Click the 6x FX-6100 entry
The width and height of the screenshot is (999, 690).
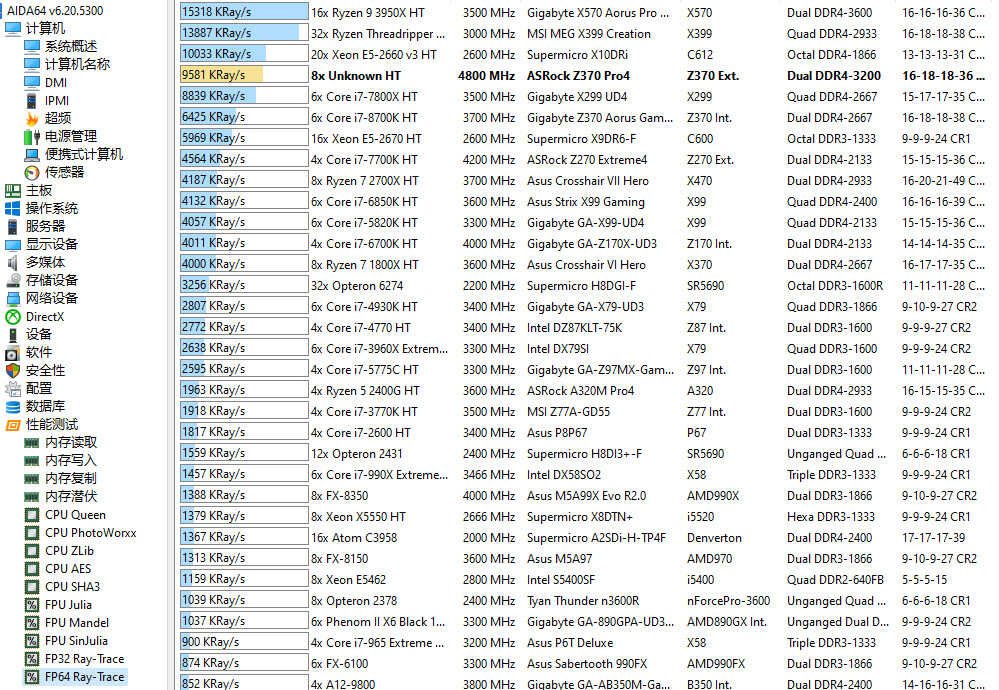tap(340, 664)
